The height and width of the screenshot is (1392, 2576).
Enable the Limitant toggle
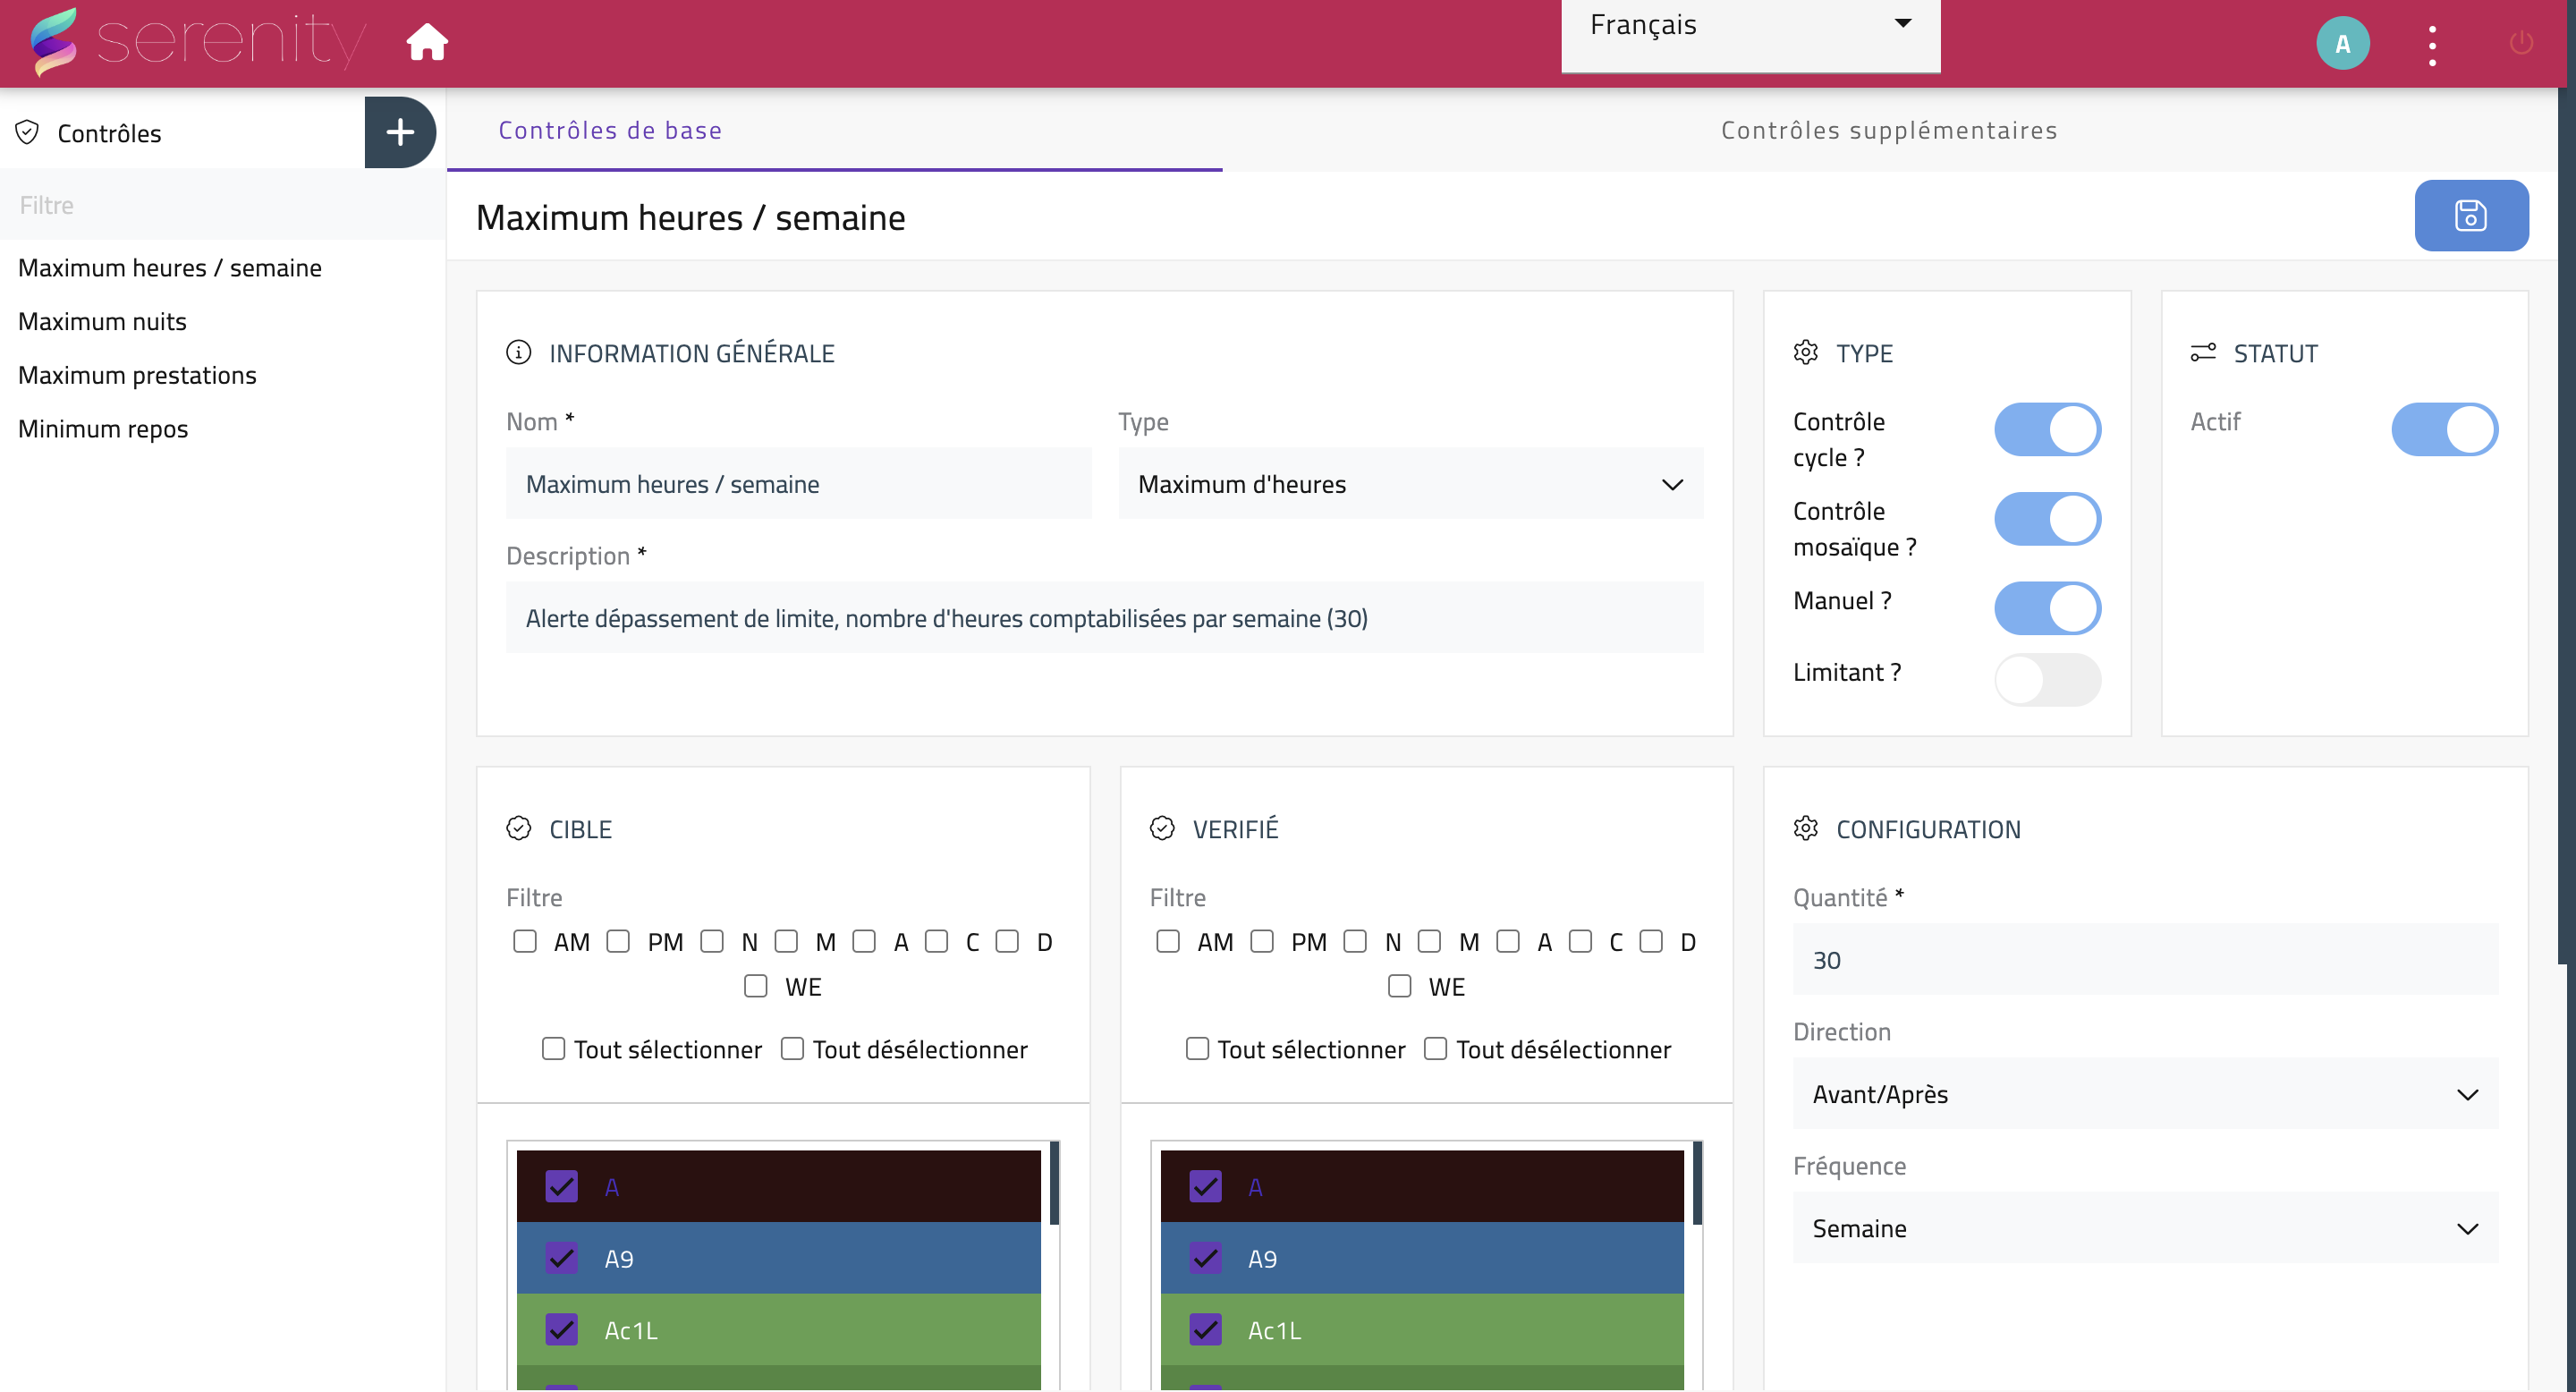coord(2047,680)
